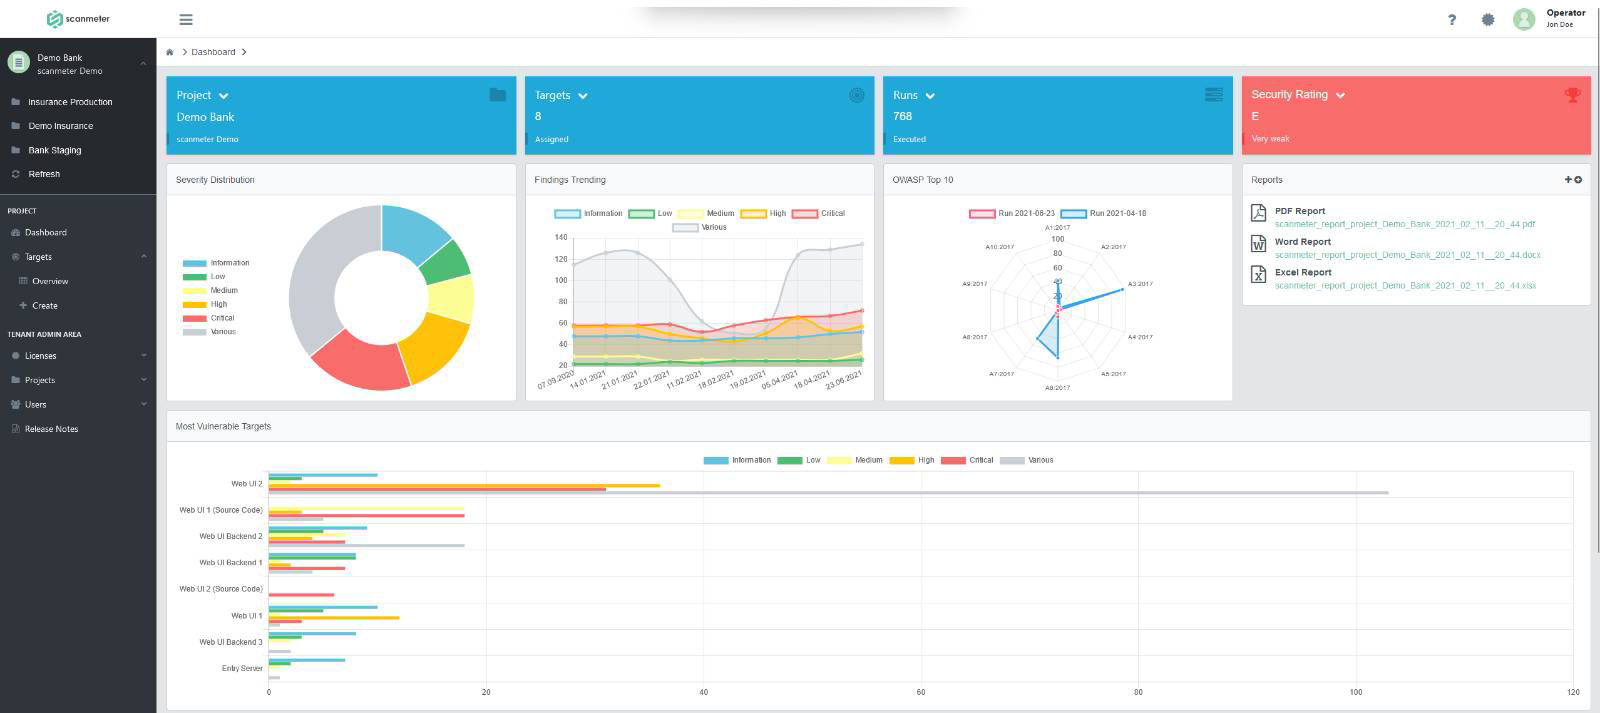
Task: Toggle Run 2021-04-18 in OWASP legend
Action: click(1104, 213)
